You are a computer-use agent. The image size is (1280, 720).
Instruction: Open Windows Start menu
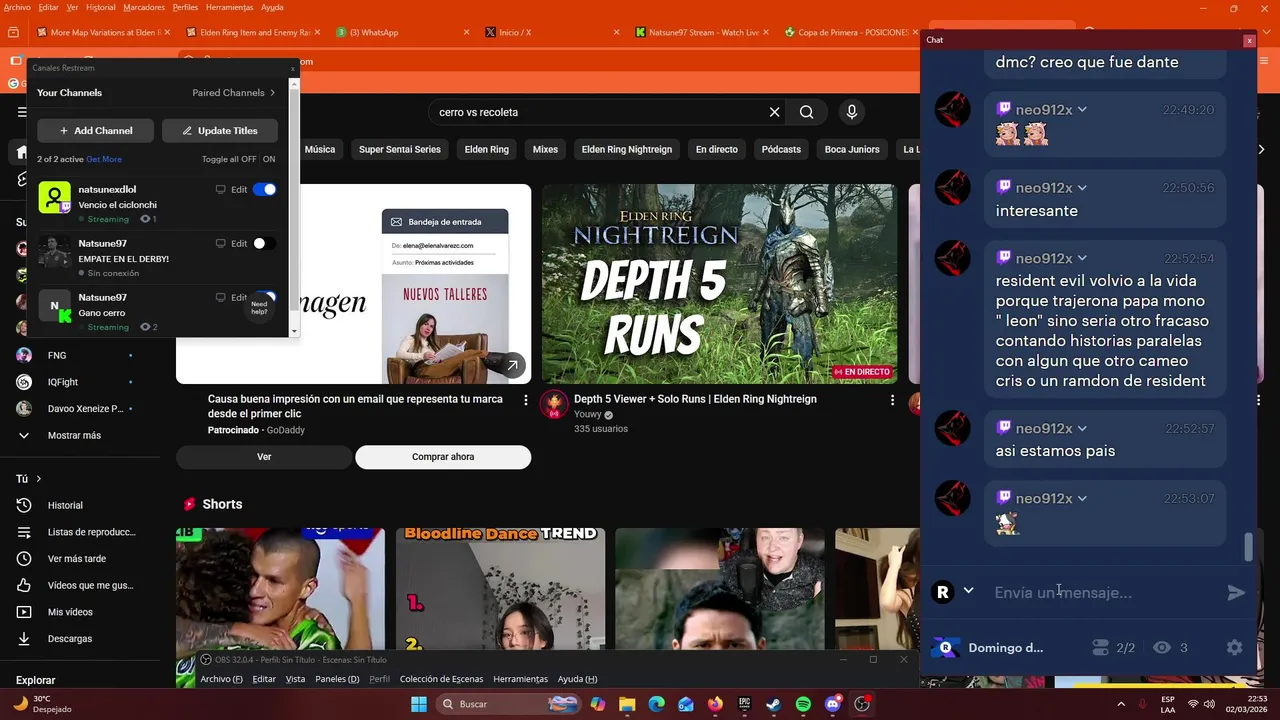(419, 704)
